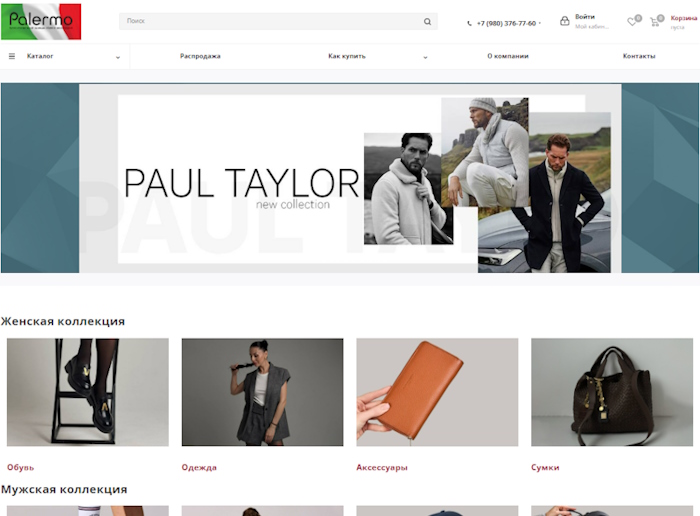Image resolution: width=700 pixels, height=516 pixels.
Task: Click the Войти login link
Action: [585, 17]
